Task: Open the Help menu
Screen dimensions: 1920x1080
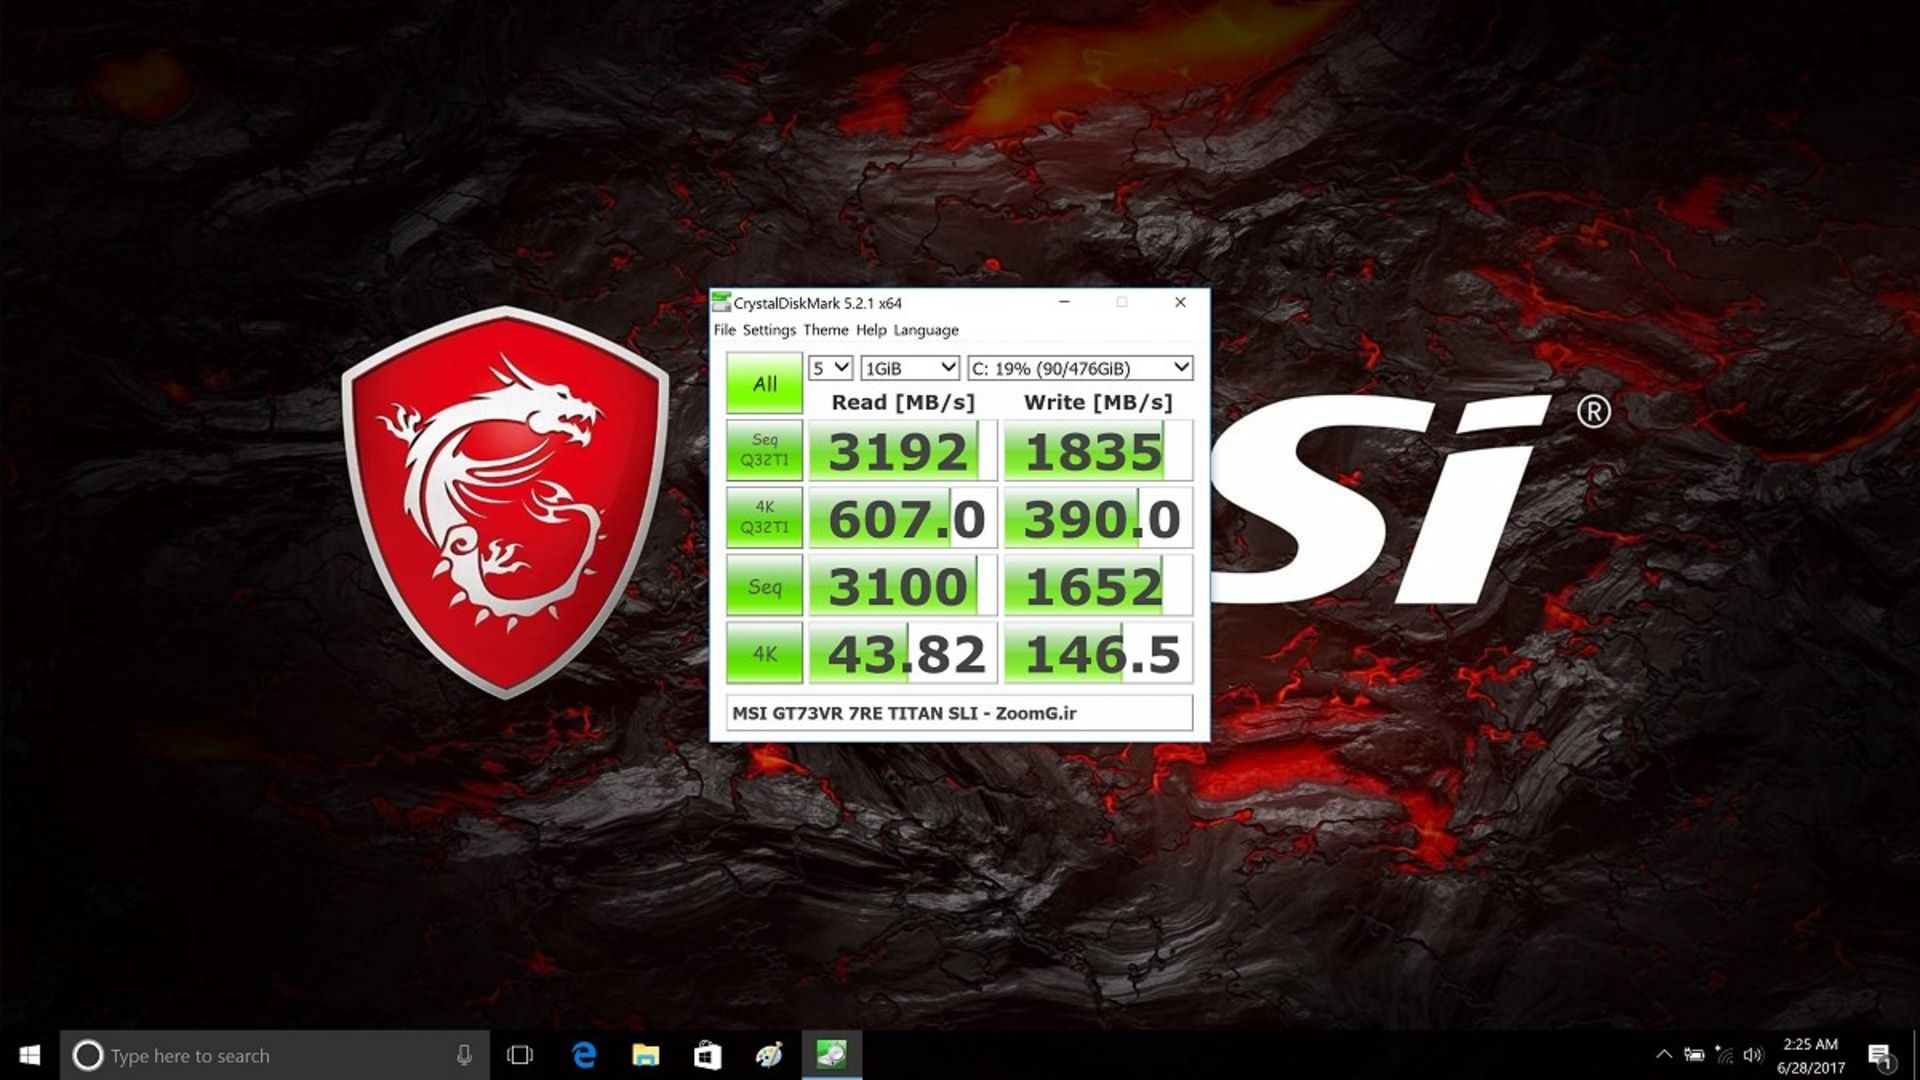Action: pos(871,330)
